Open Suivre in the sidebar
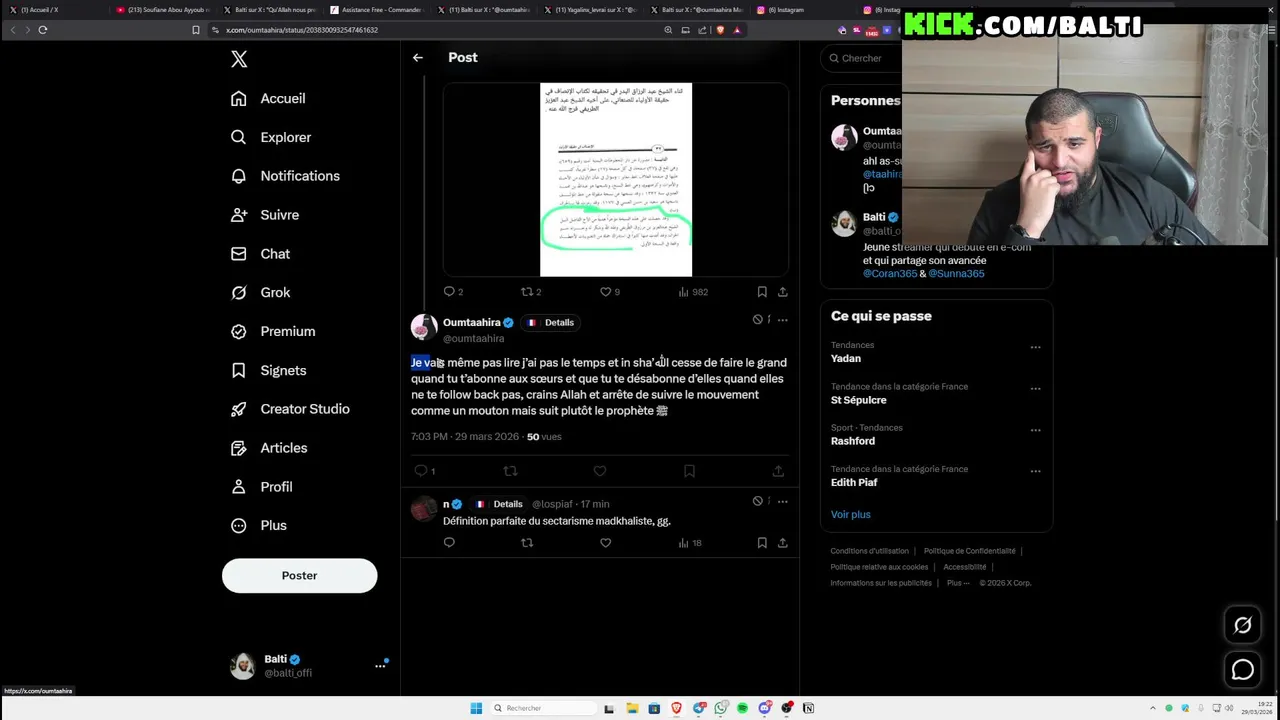This screenshot has height=720, width=1280. pos(265,215)
